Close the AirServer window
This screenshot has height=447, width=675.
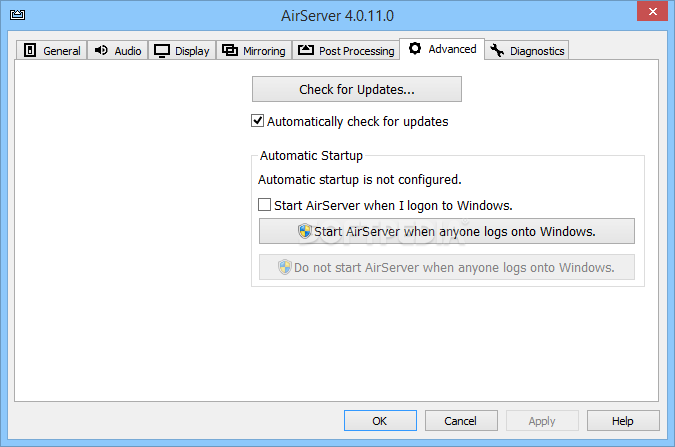(x=652, y=11)
